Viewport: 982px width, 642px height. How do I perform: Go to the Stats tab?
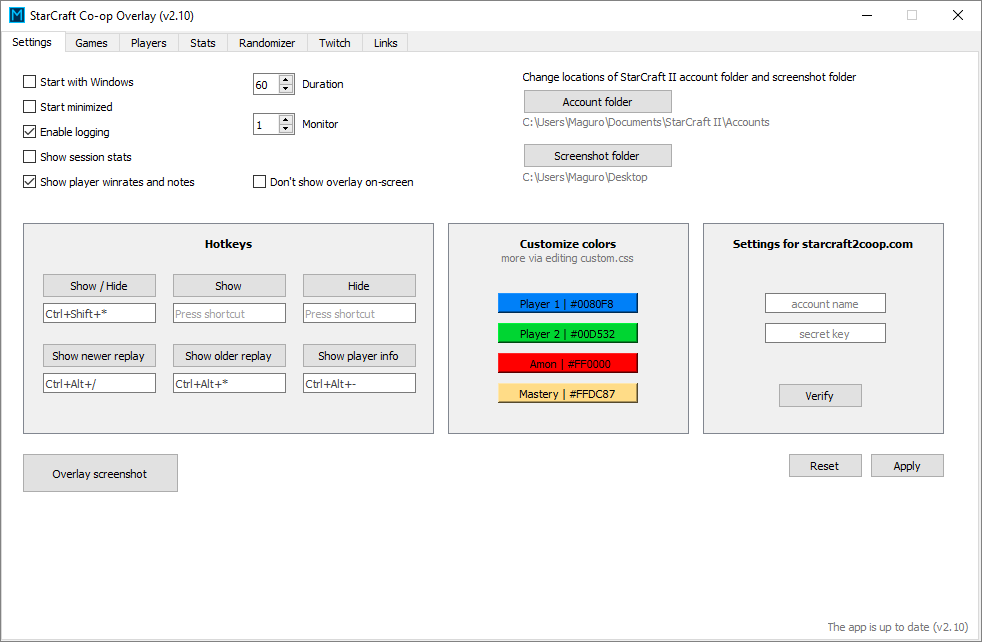point(203,43)
